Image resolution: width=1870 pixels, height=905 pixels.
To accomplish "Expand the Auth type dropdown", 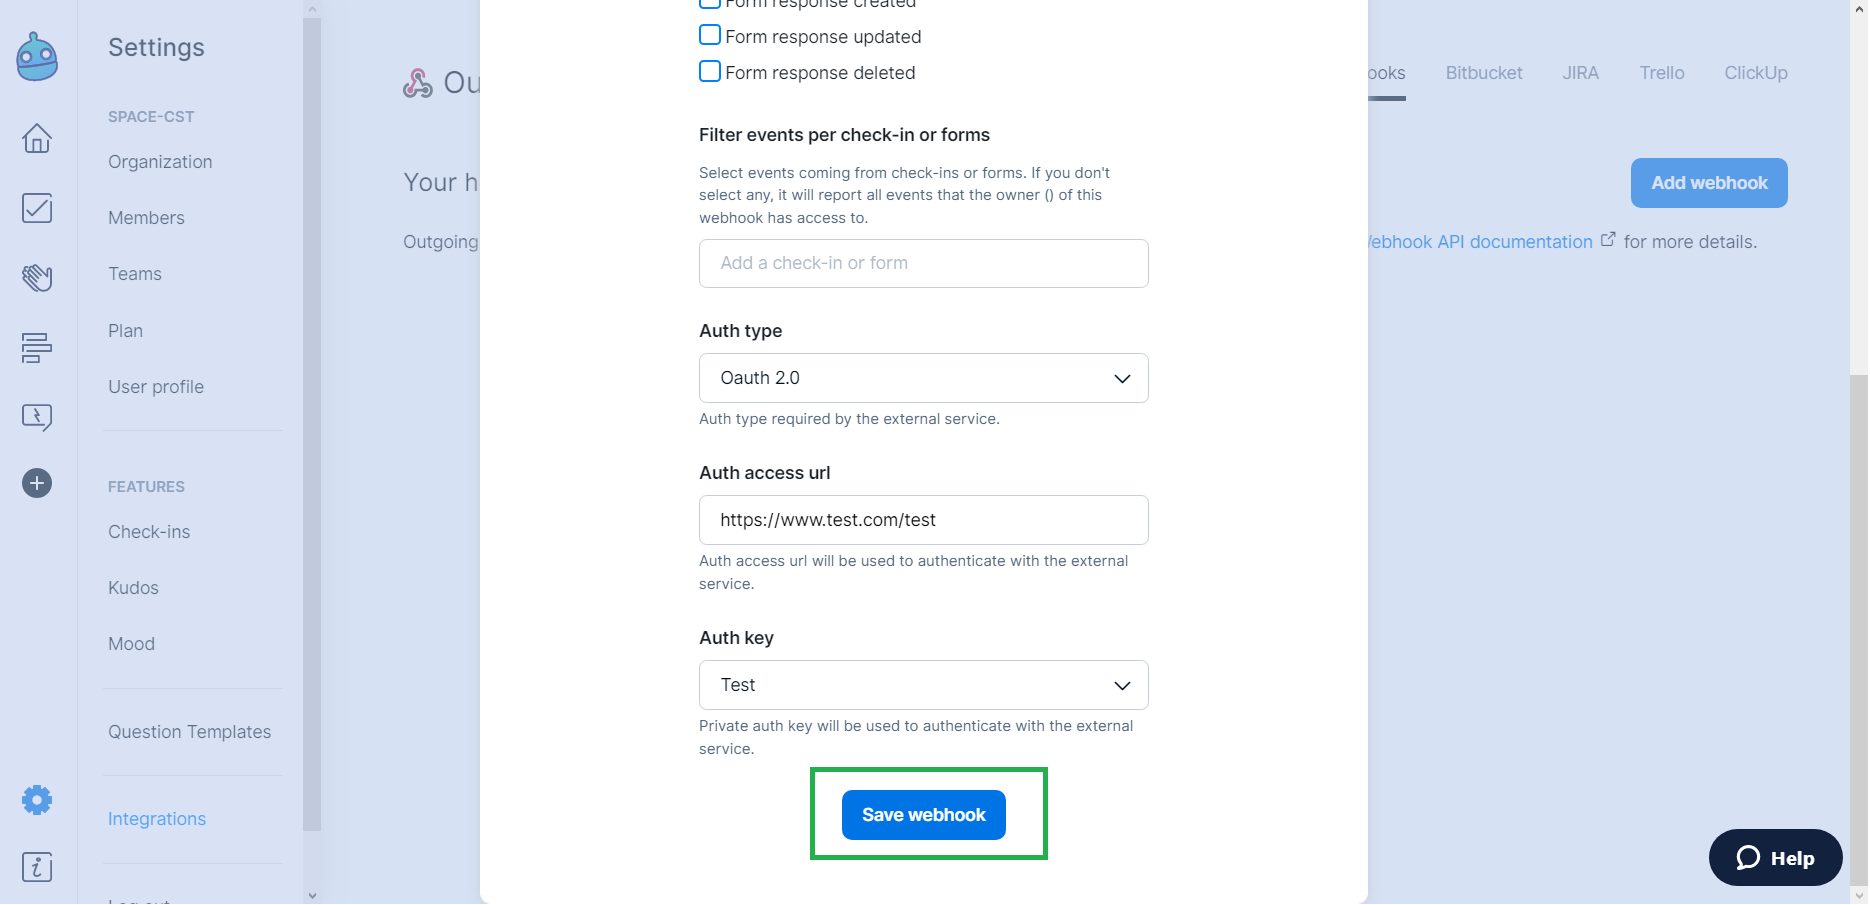I will [923, 378].
